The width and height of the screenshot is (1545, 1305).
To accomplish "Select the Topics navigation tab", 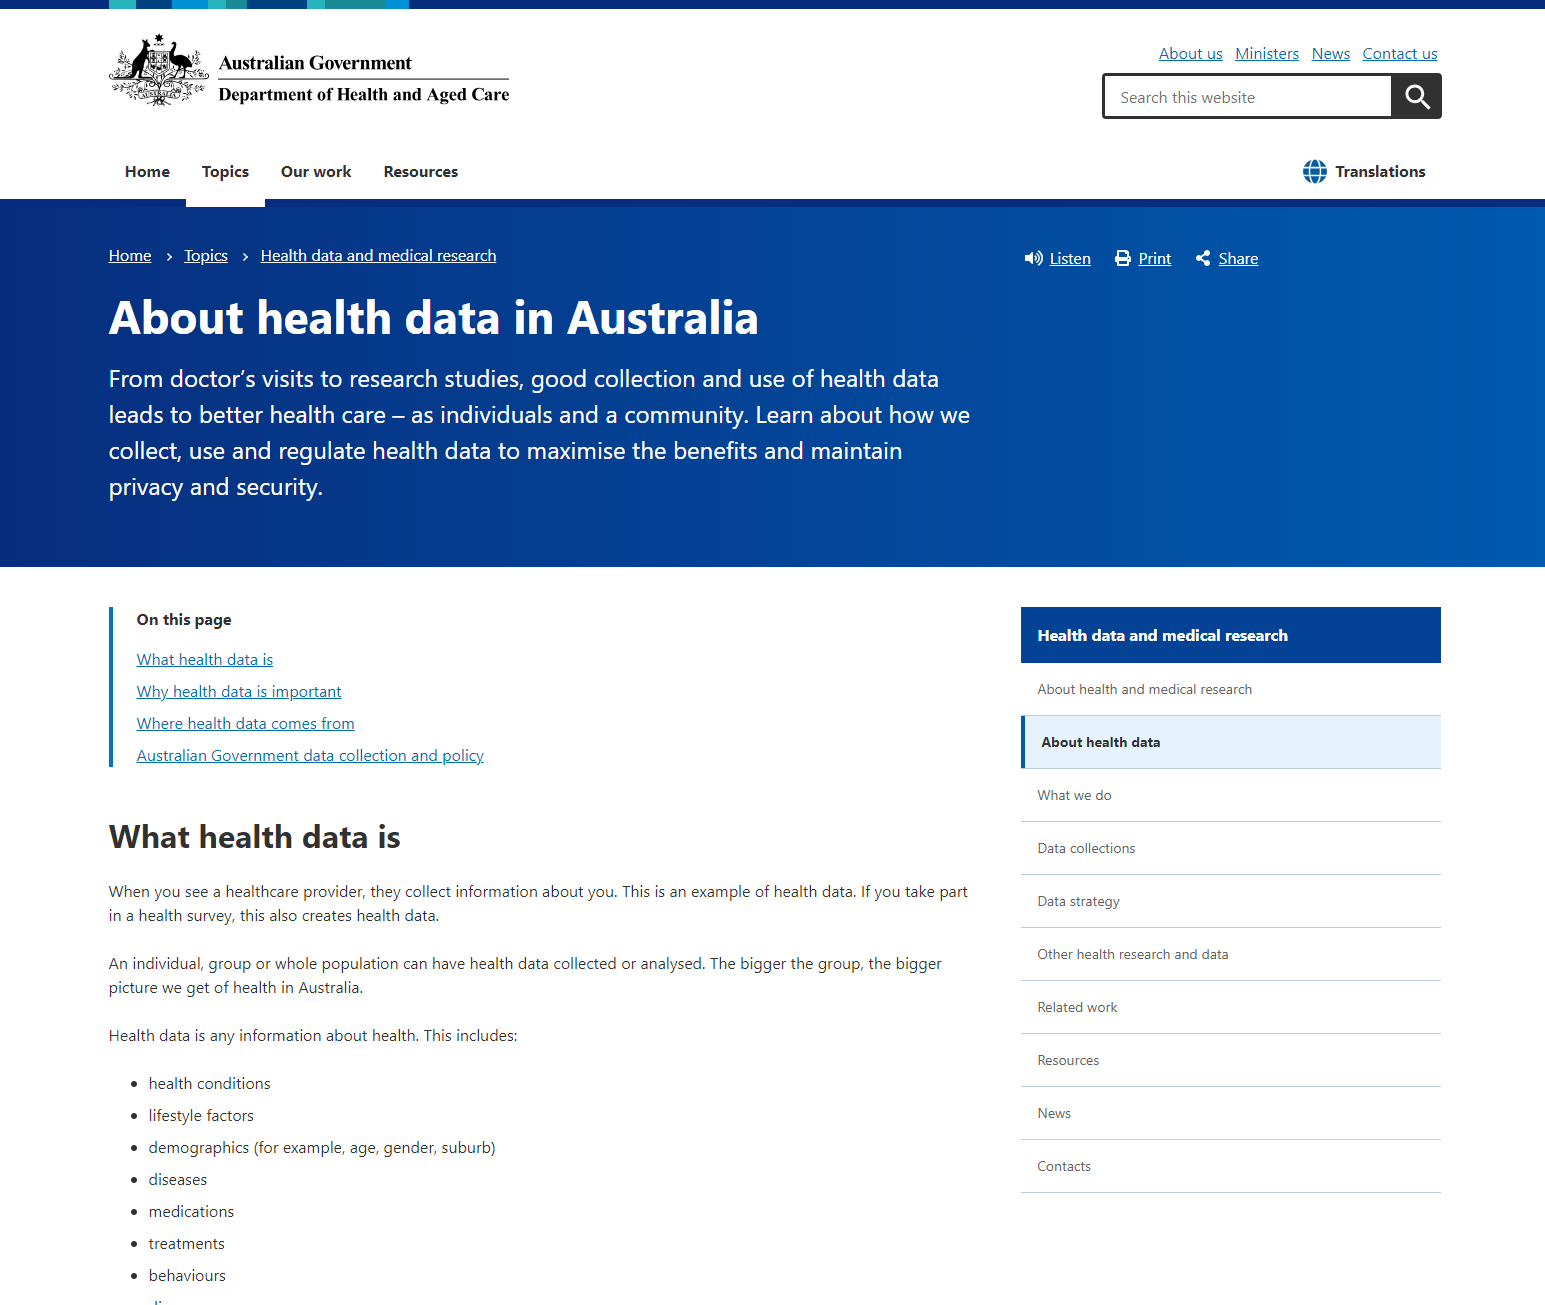I will (225, 171).
